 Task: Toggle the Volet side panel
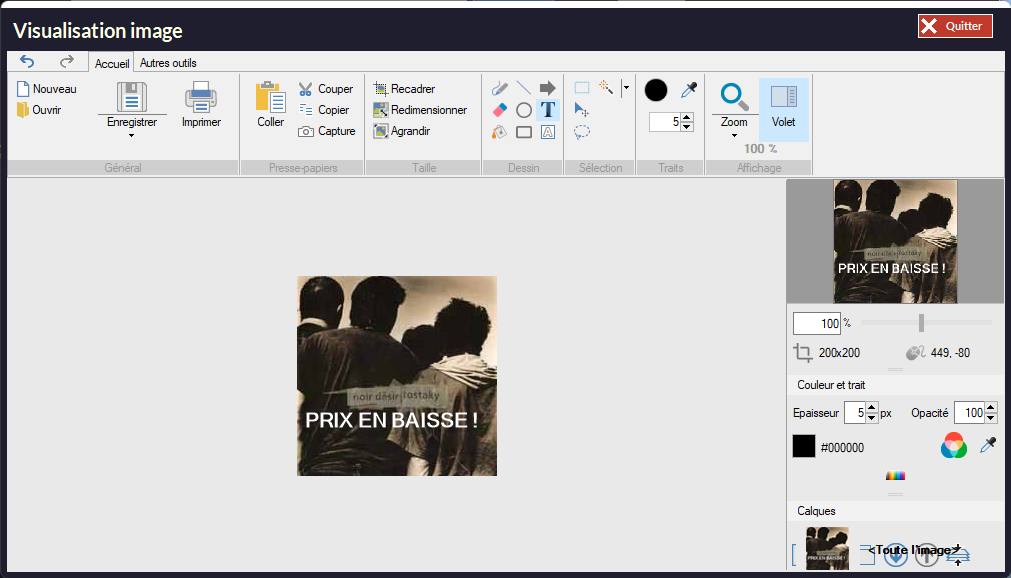point(783,108)
